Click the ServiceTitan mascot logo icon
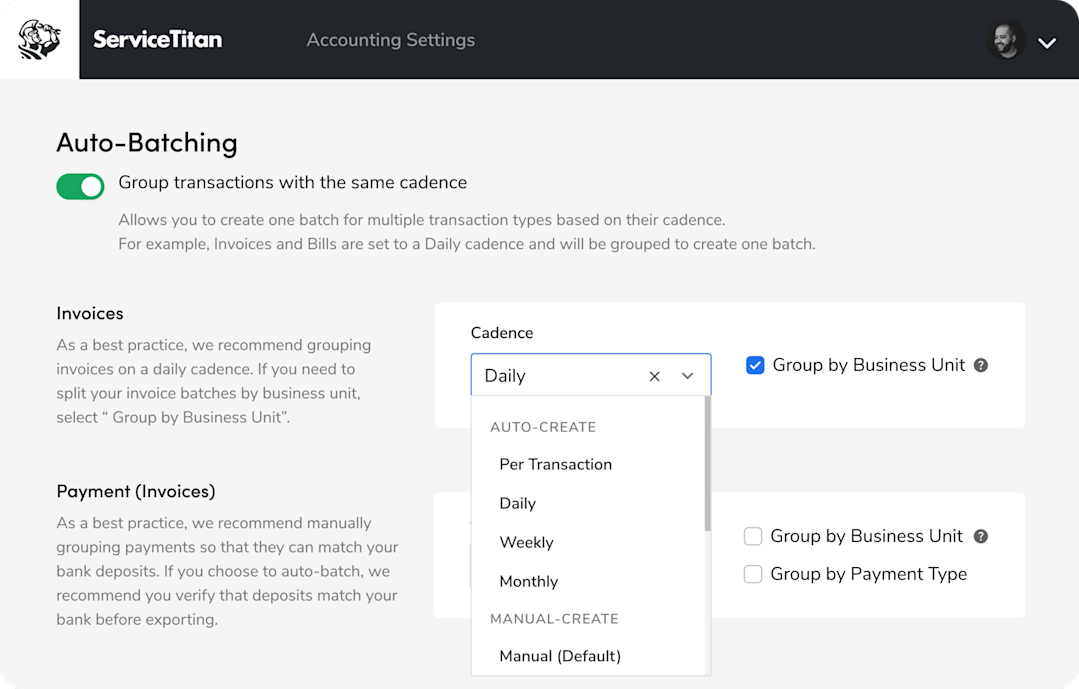The width and height of the screenshot is (1079, 689). pyautogui.click(x=39, y=39)
